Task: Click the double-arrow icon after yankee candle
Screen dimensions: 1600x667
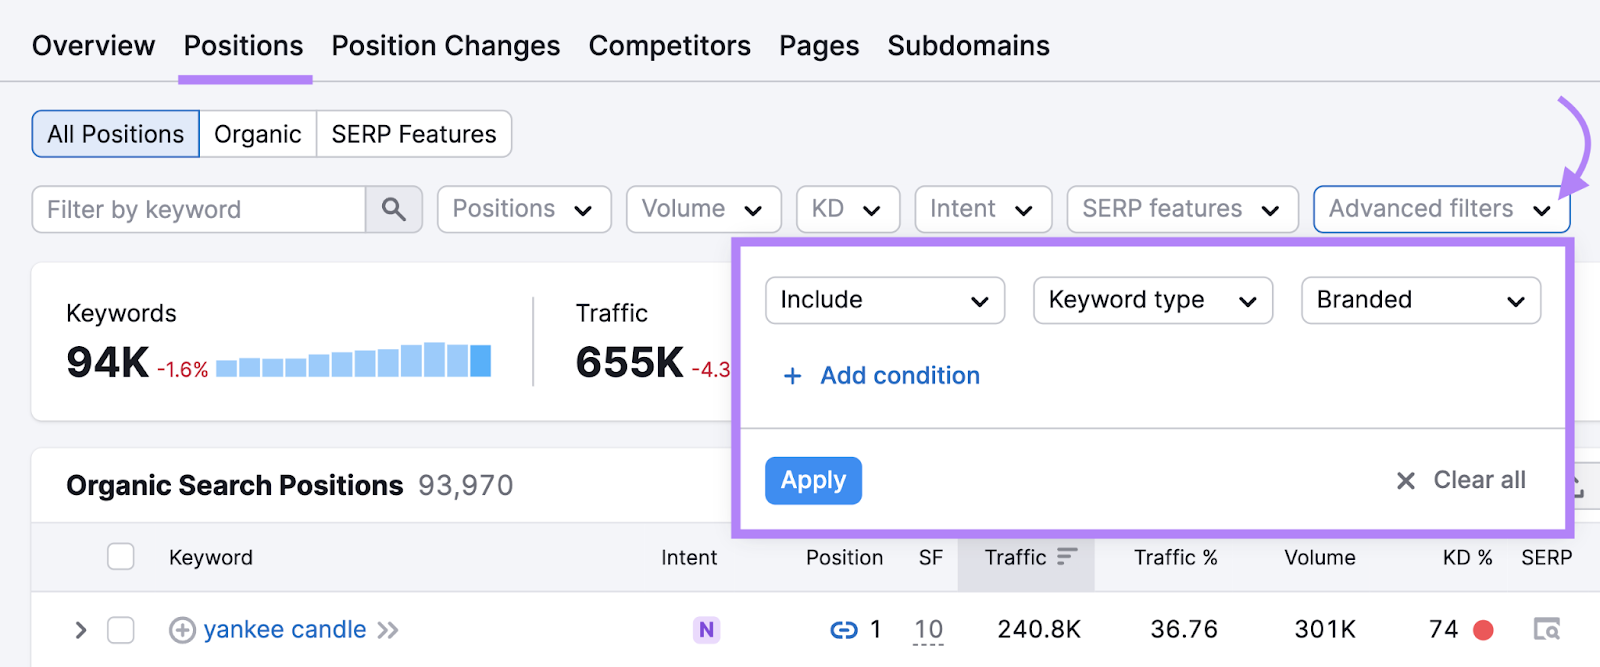Action: pyautogui.click(x=388, y=630)
